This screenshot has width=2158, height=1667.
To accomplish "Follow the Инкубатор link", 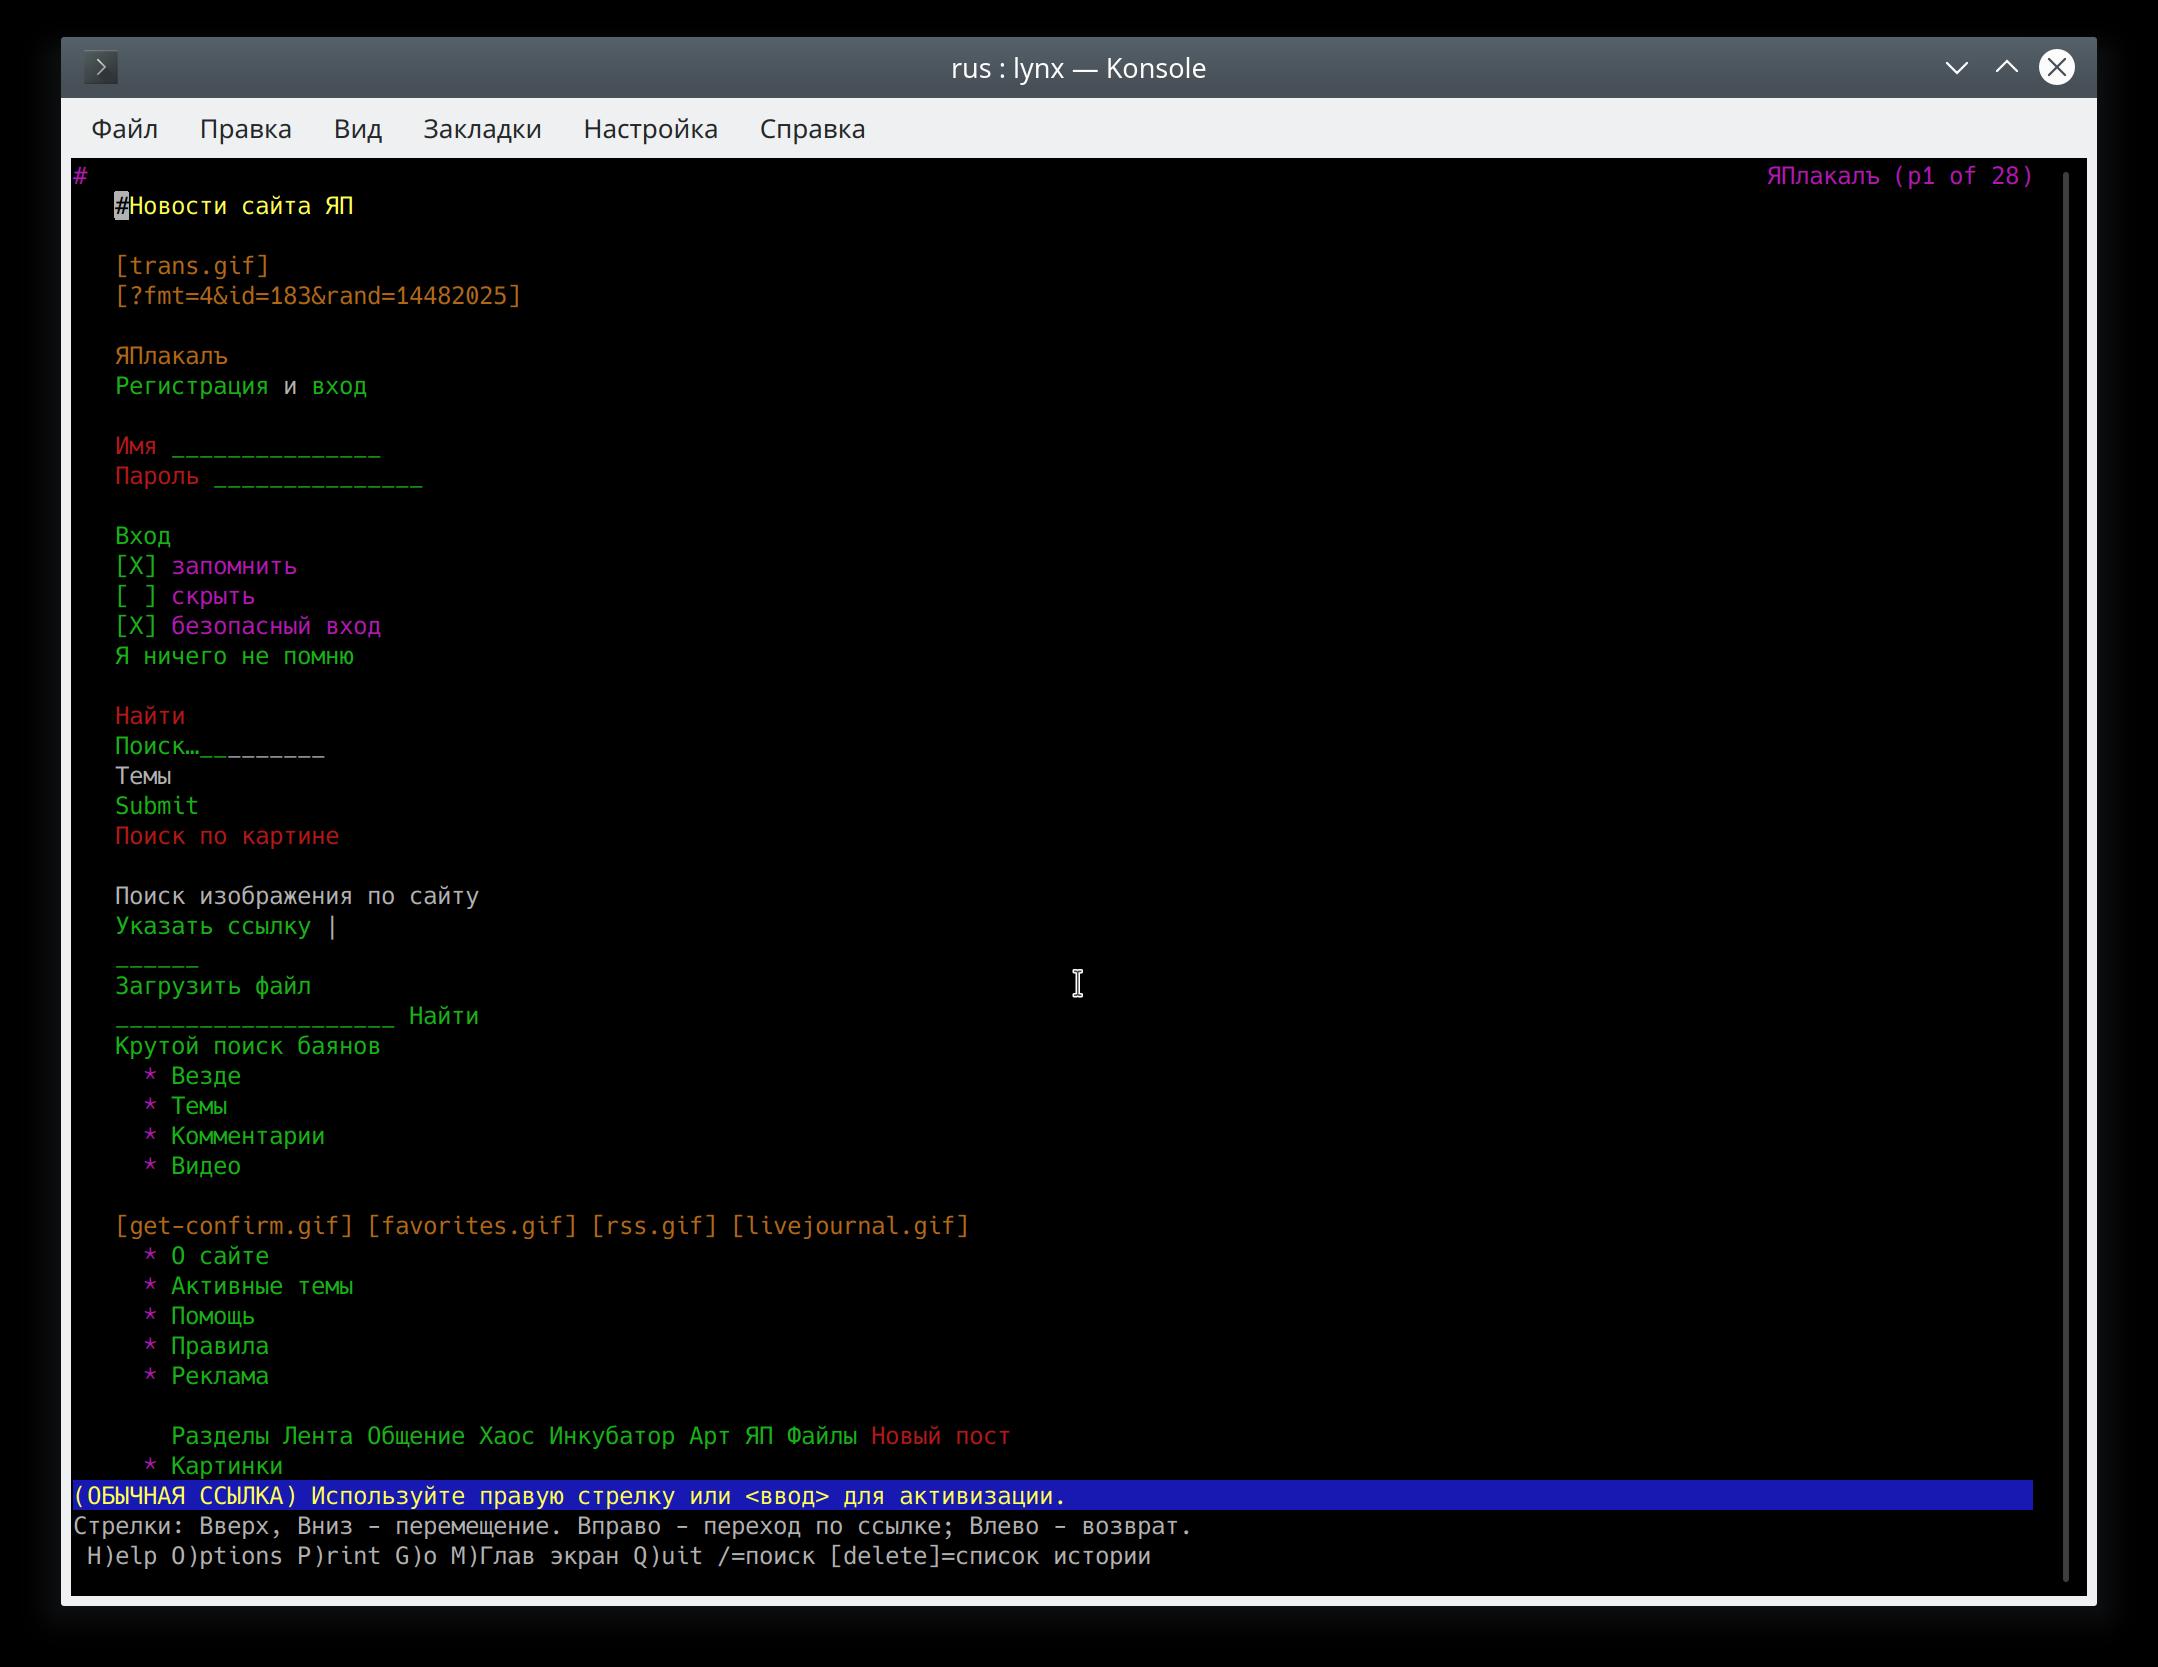I will coord(612,1436).
